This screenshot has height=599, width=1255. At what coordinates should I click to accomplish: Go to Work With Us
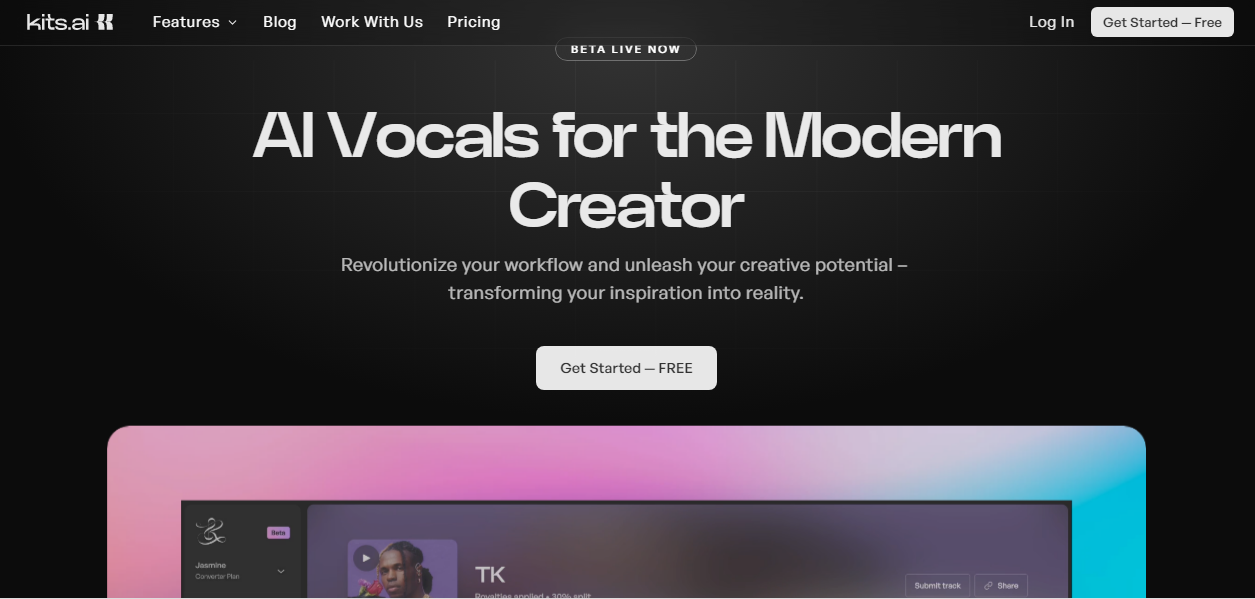372,22
